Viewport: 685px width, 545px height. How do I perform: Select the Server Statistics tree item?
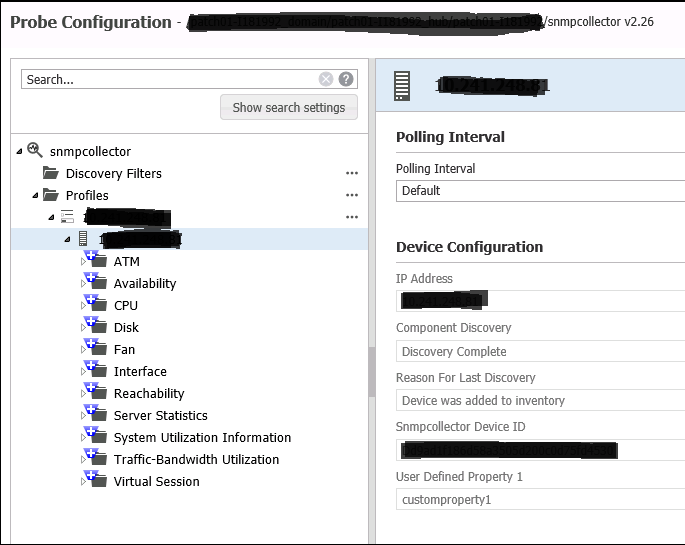pyautogui.click(x=160, y=415)
